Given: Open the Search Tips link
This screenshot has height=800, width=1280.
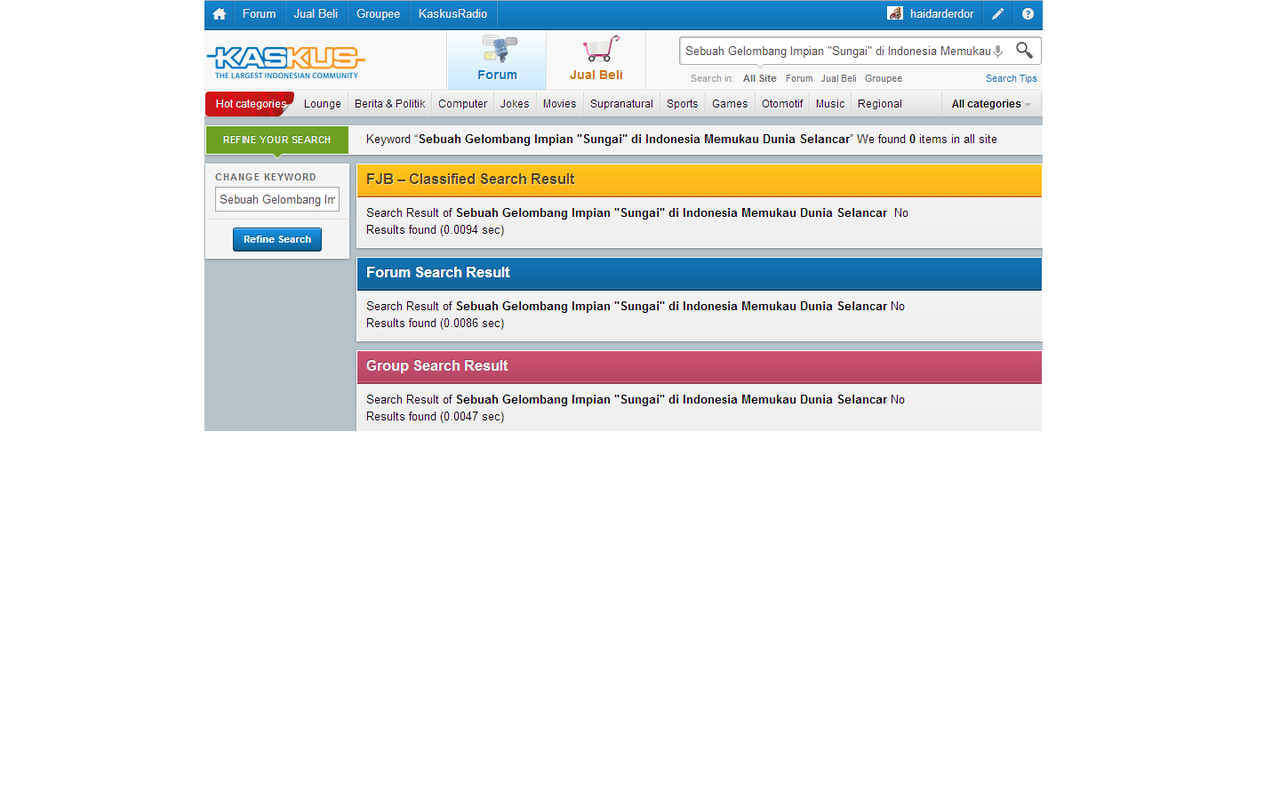Looking at the screenshot, I should click(x=1011, y=78).
